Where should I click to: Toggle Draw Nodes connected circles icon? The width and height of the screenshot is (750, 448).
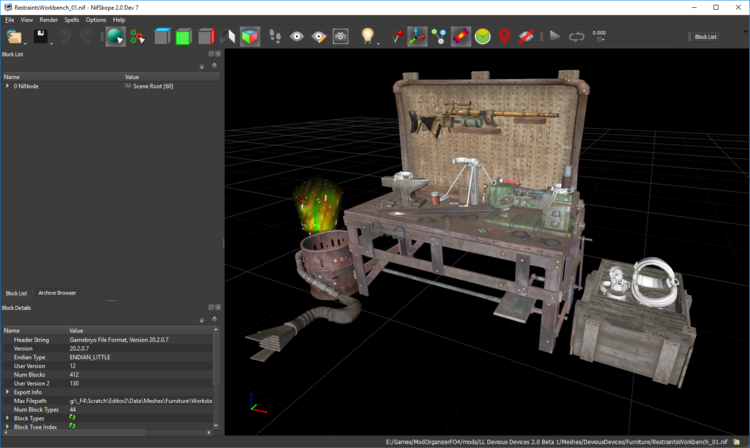[439, 36]
